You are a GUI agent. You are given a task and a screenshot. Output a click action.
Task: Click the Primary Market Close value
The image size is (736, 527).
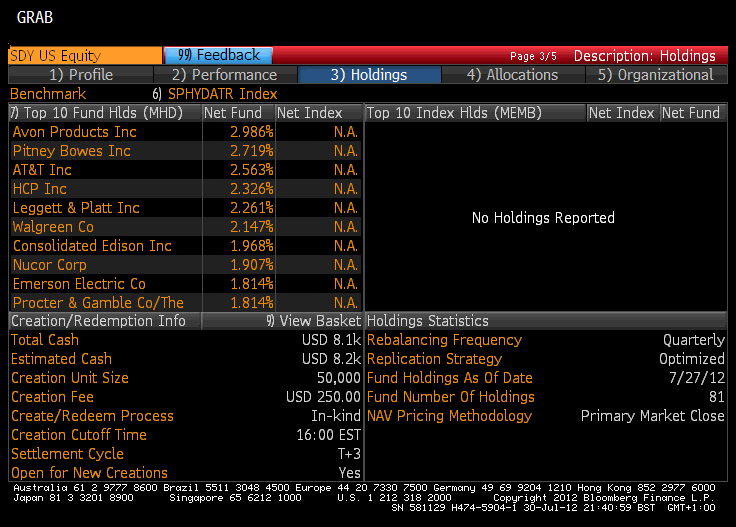coord(652,416)
